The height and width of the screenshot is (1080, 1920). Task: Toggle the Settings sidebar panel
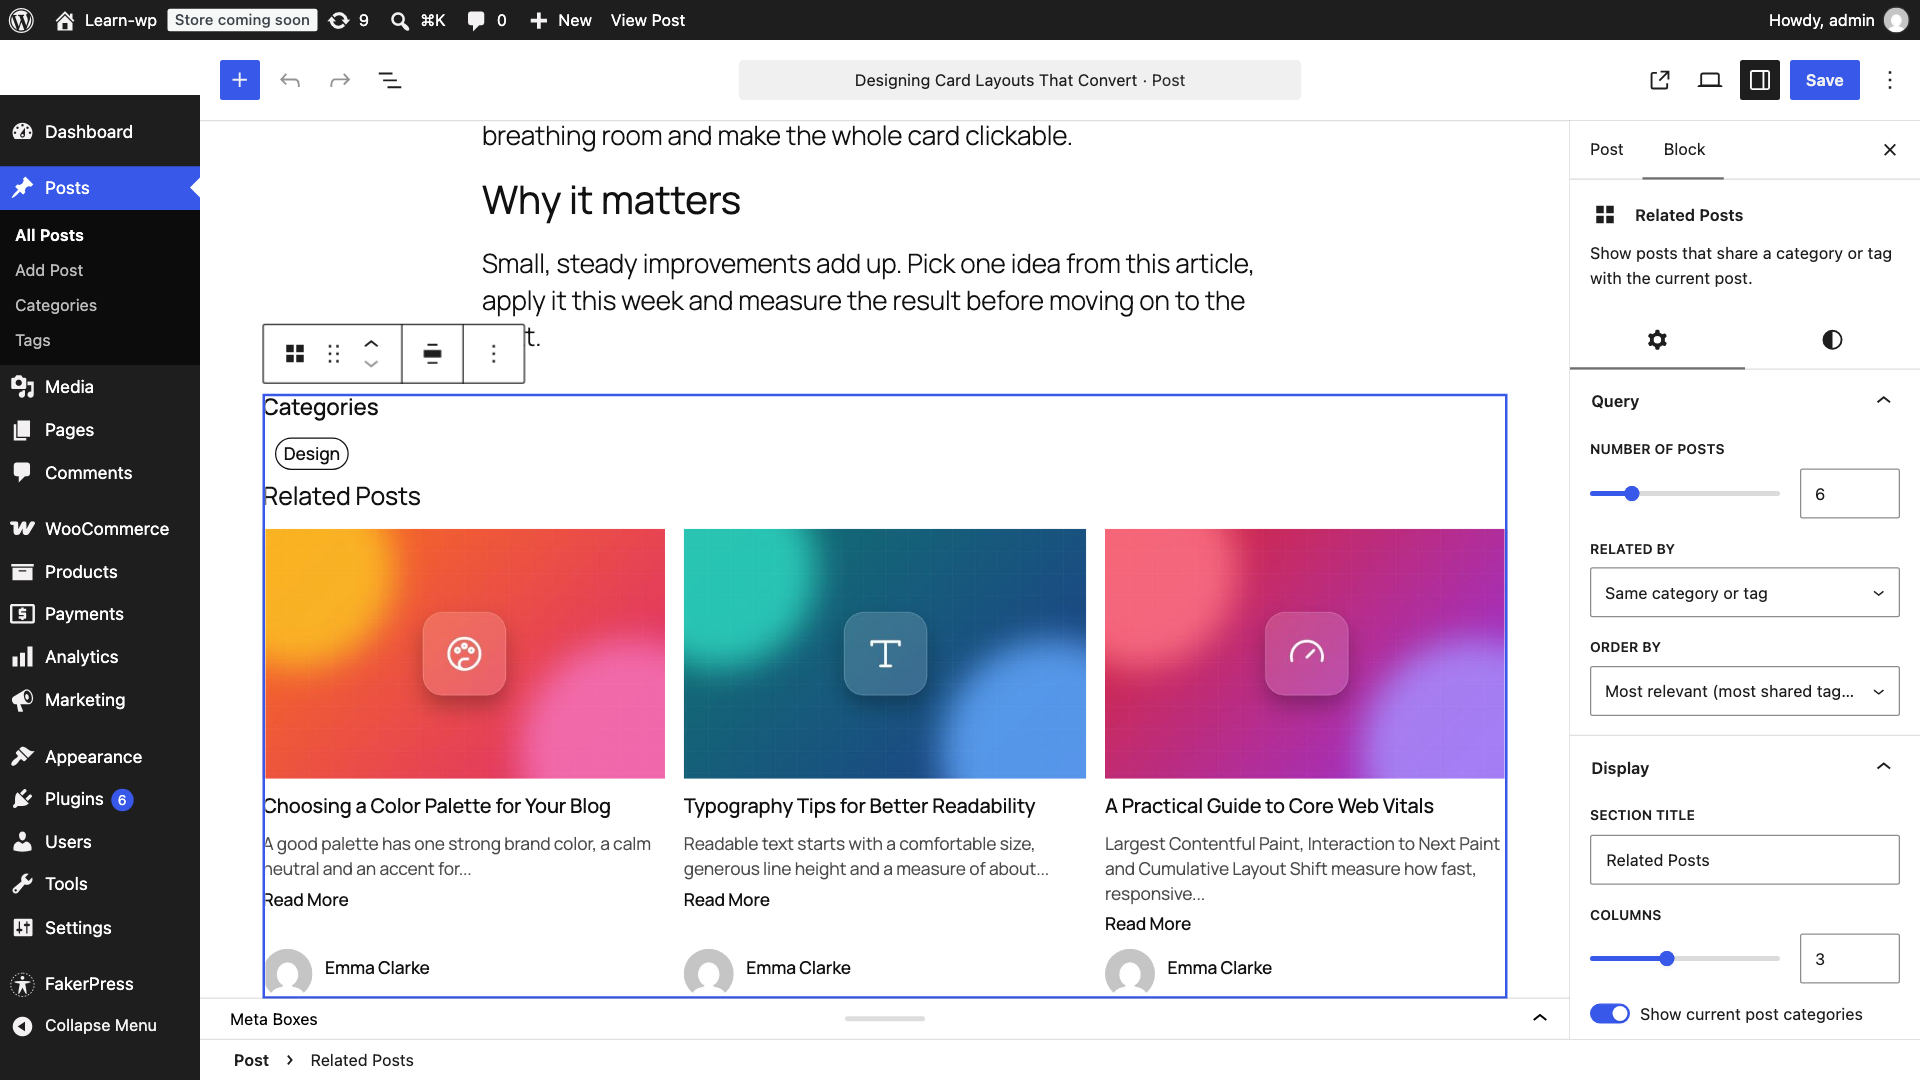coord(1760,80)
